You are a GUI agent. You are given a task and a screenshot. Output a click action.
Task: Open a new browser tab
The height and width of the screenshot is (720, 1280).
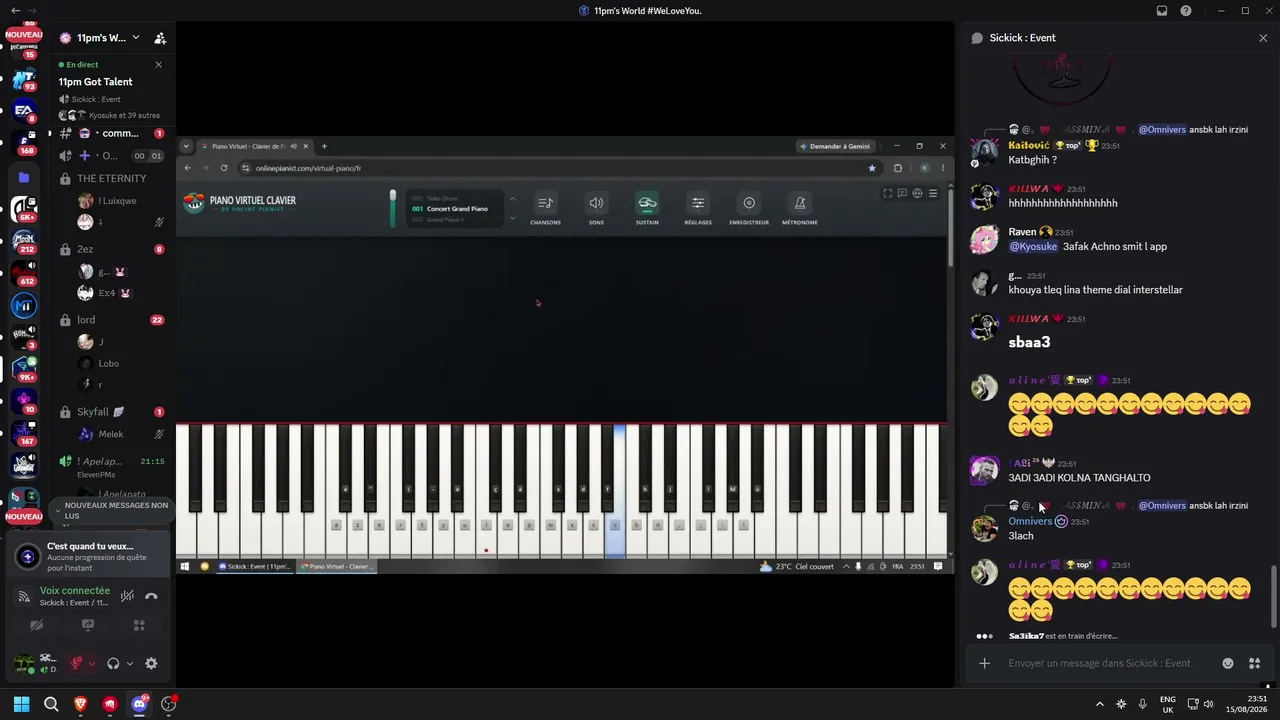[324, 146]
